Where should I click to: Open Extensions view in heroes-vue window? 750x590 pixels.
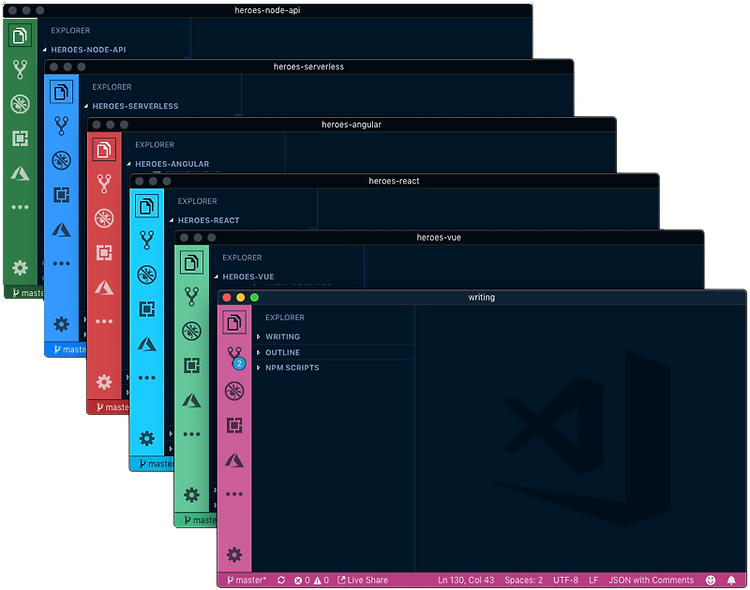[x=191, y=366]
